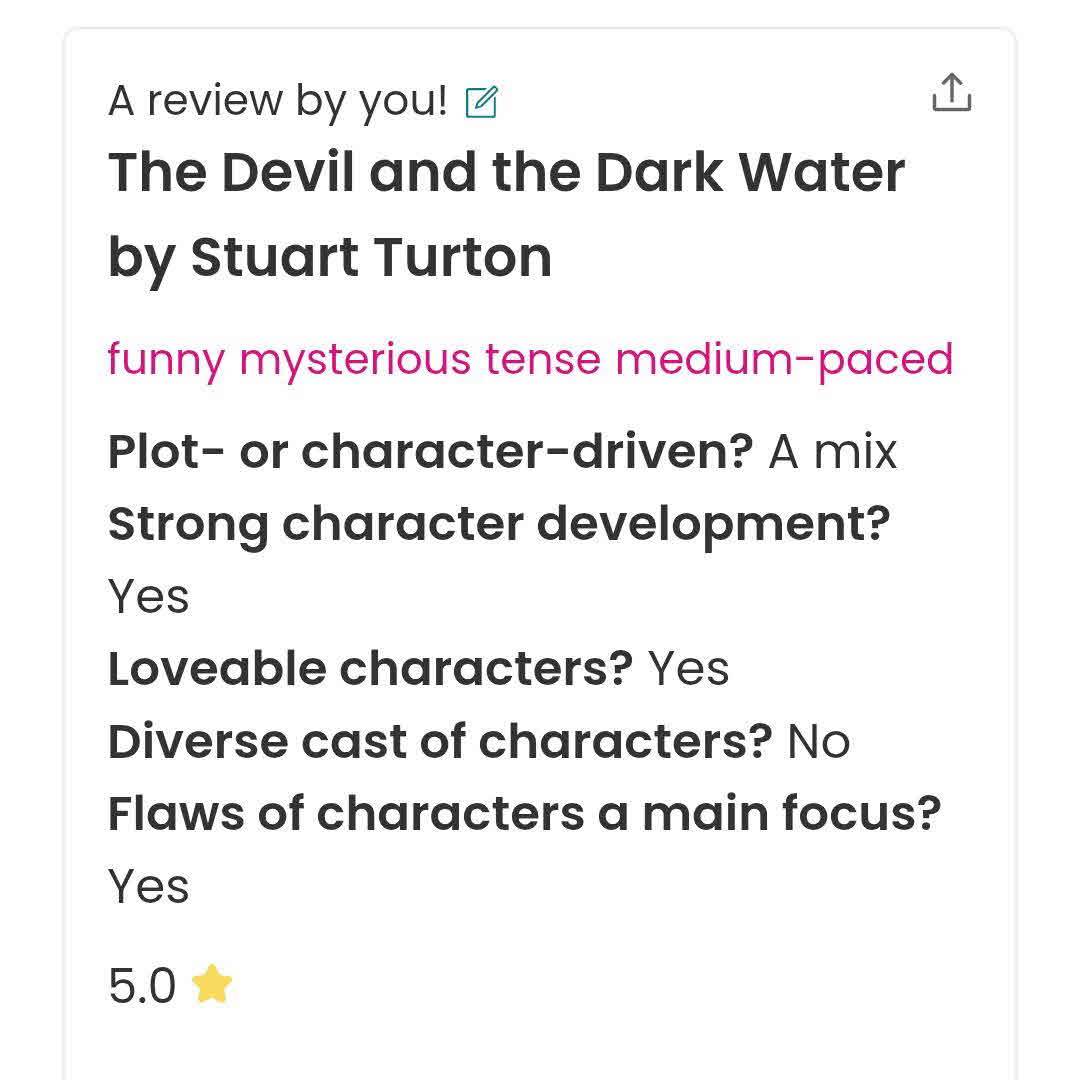Open author Stuart Turton's name

[x=371, y=258]
